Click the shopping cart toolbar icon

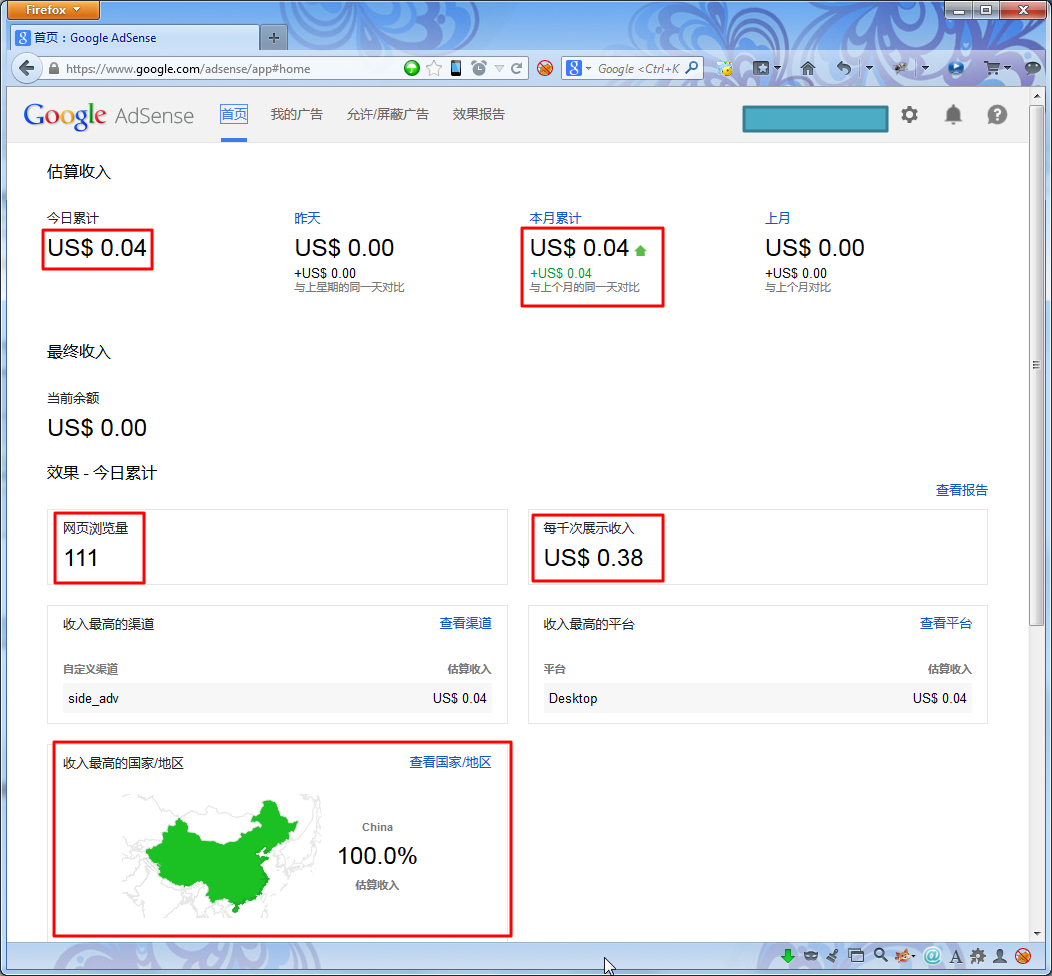(992, 68)
